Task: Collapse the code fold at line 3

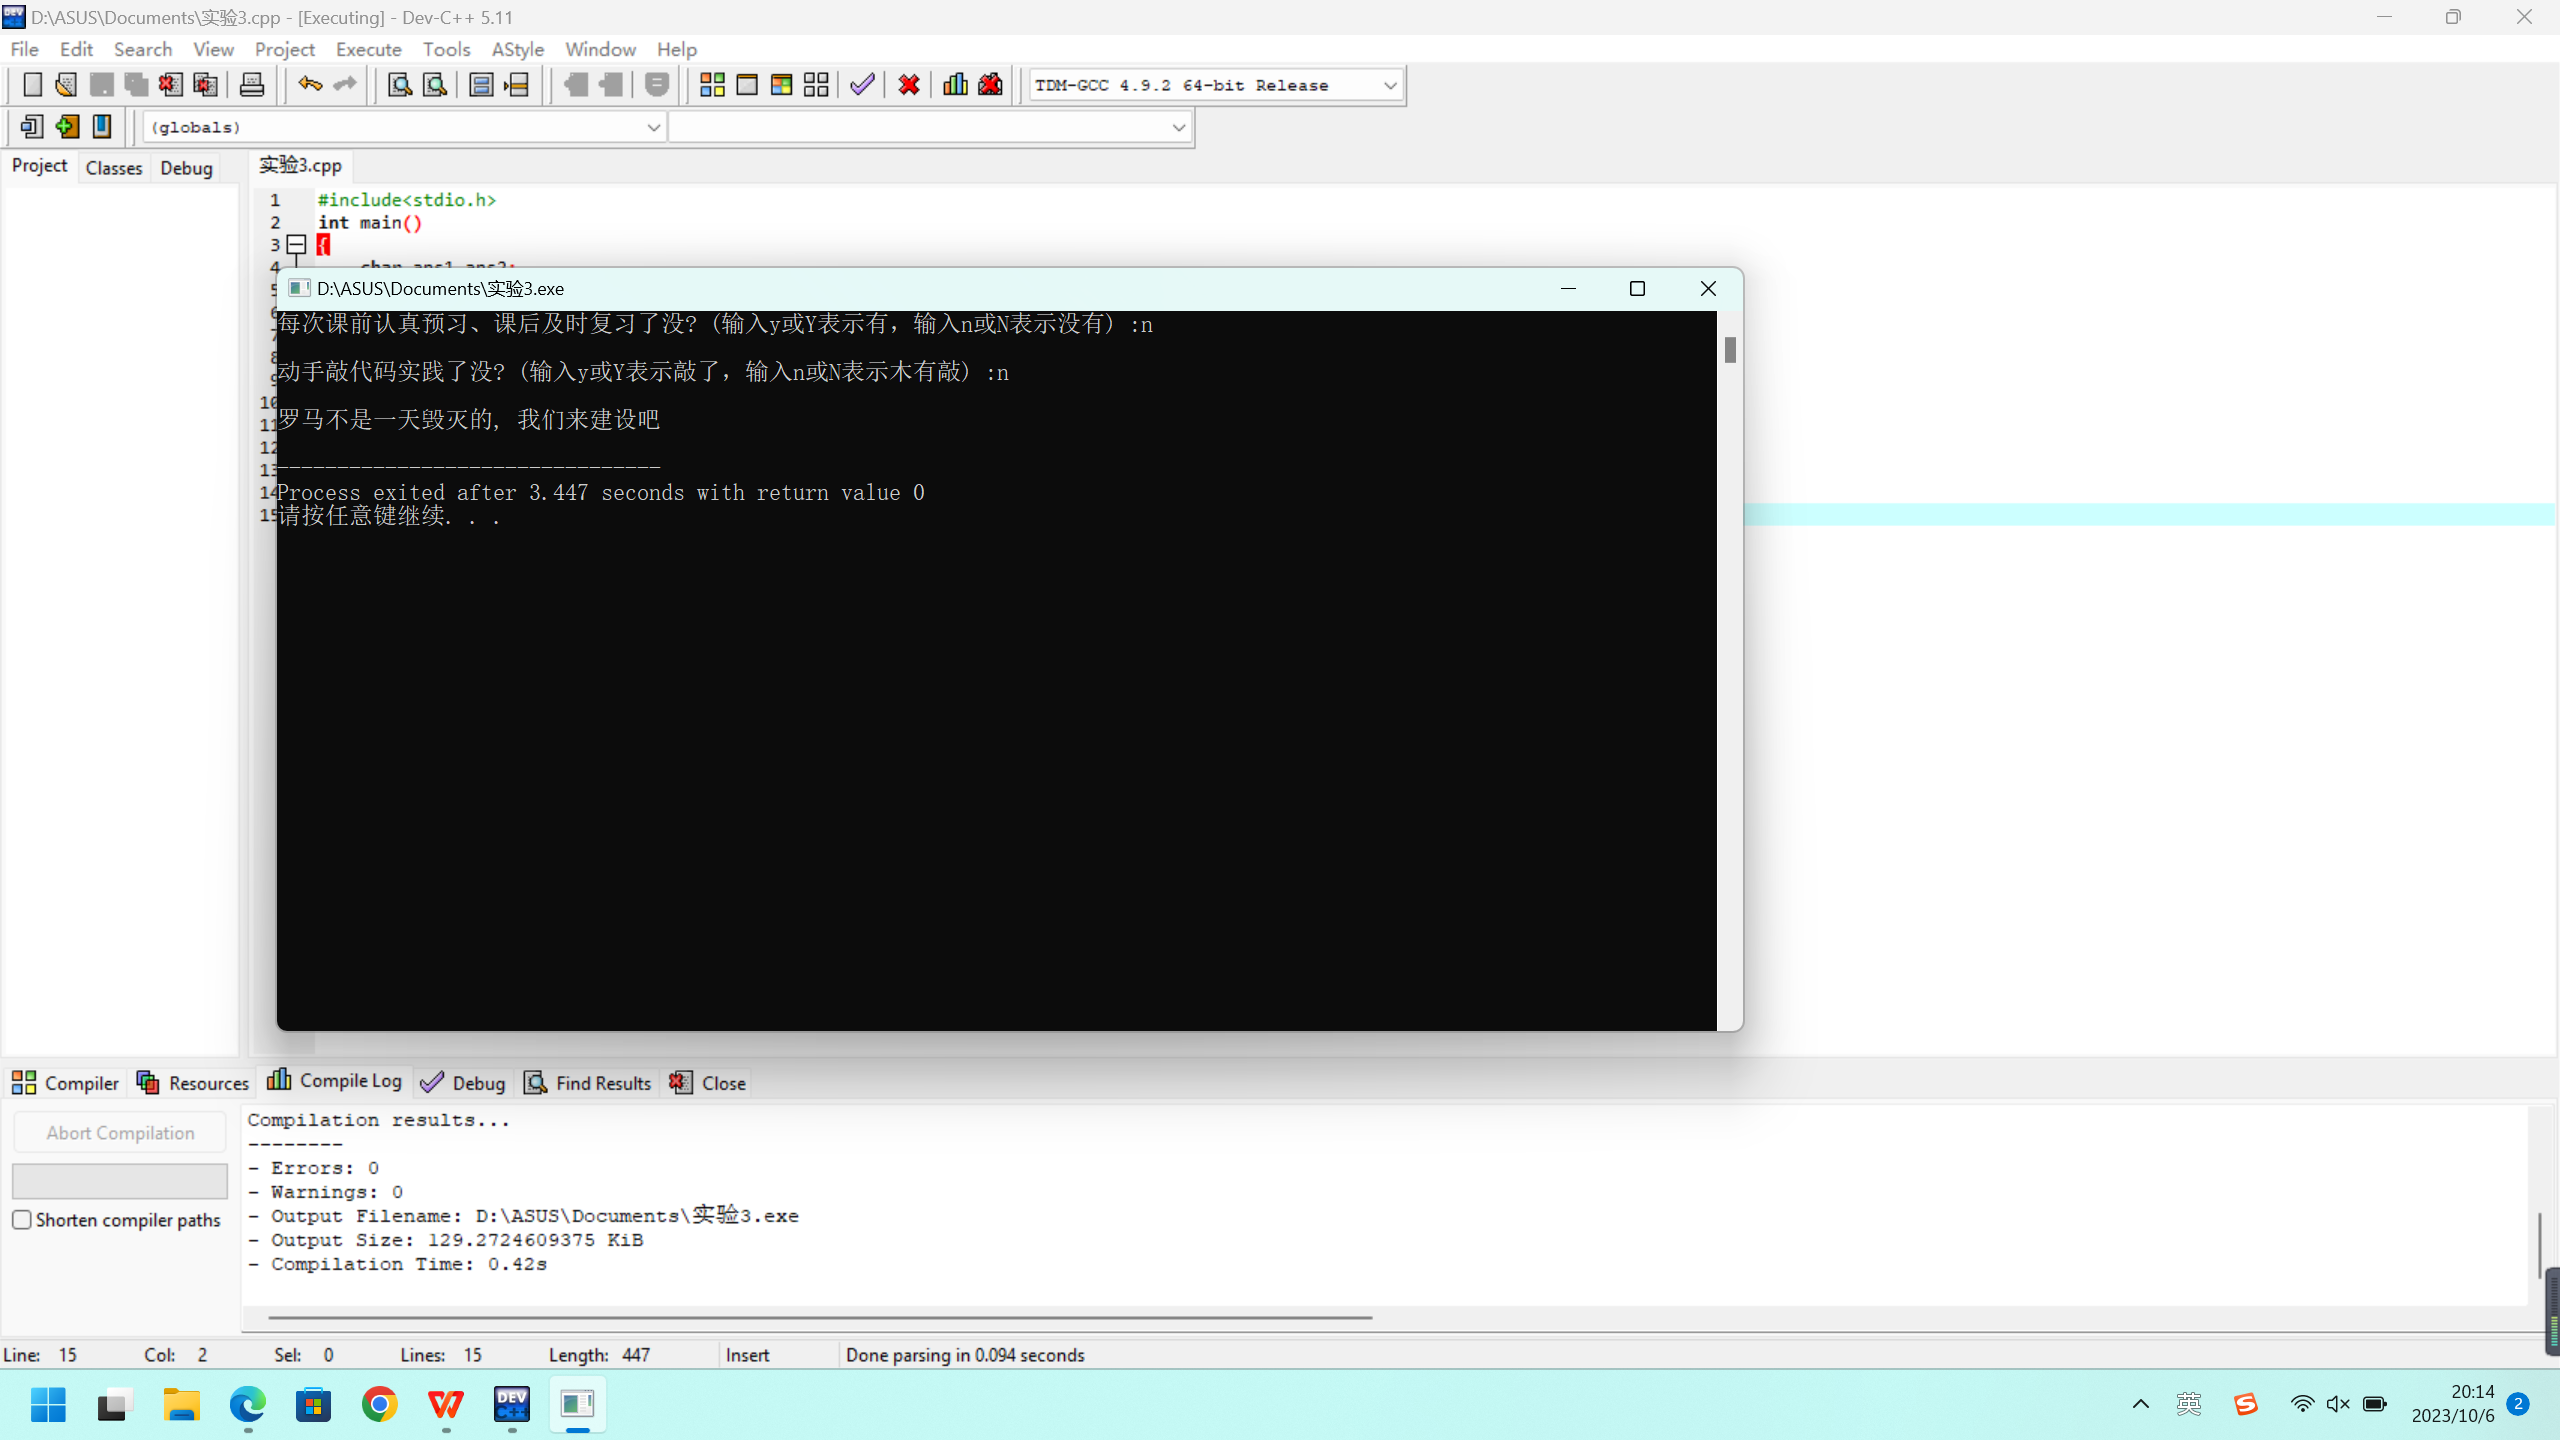Action: [x=296, y=244]
